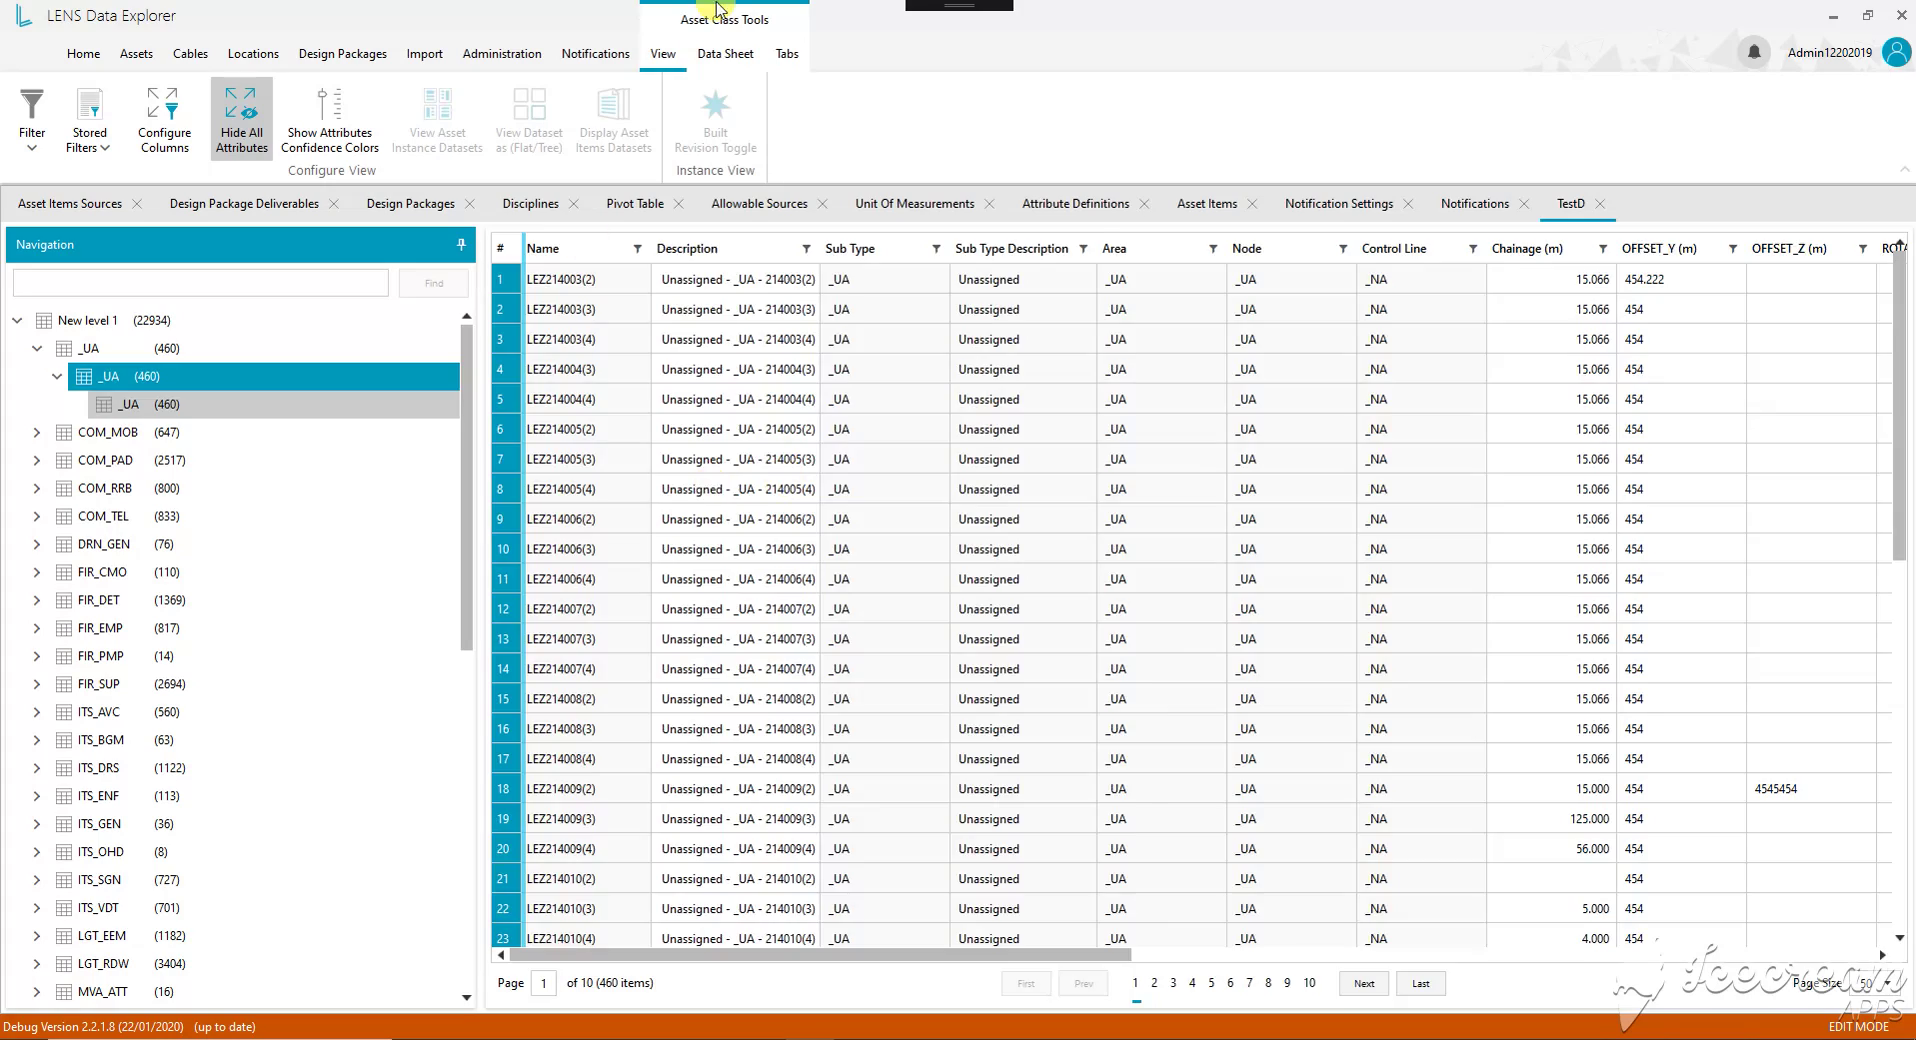The image size is (1916, 1040).
Task: Expand the ITS_AVC tree node
Action: click(37, 713)
